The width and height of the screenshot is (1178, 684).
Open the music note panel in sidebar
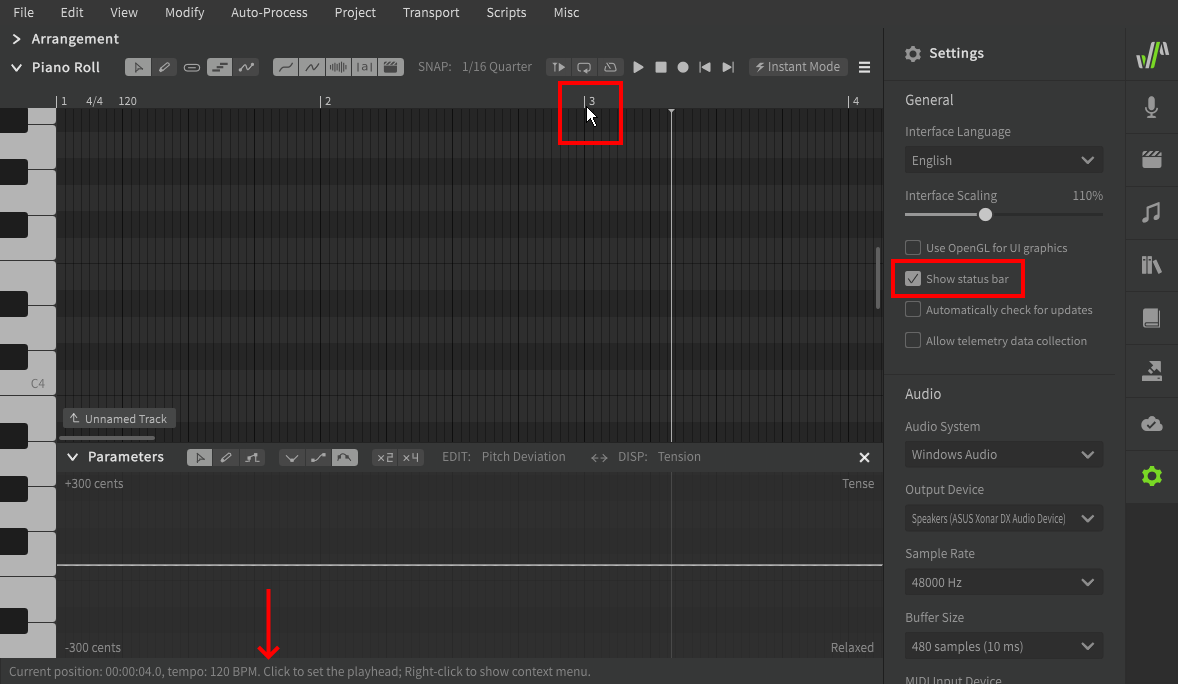pyautogui.click(x=1151, y=212)
